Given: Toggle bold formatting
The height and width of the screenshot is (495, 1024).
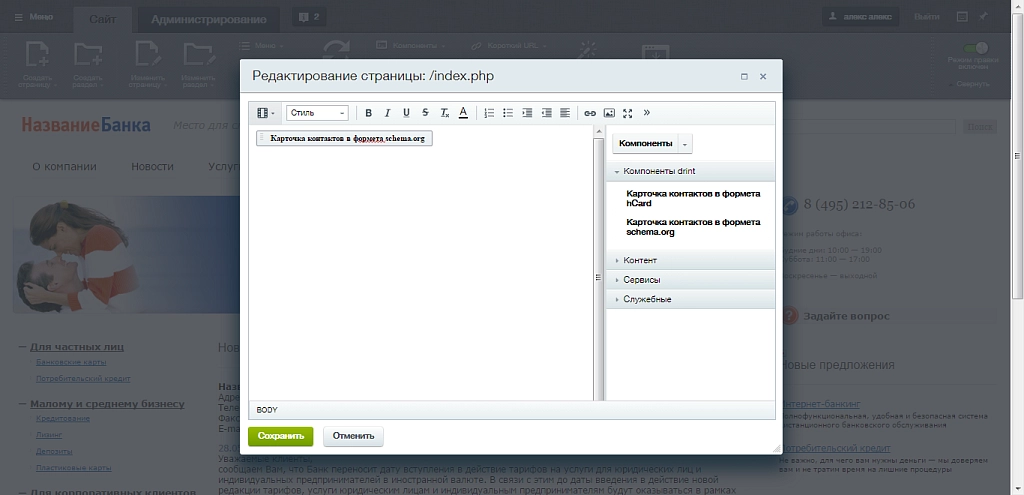Looking at the screenshot, I should click(368, 113).
